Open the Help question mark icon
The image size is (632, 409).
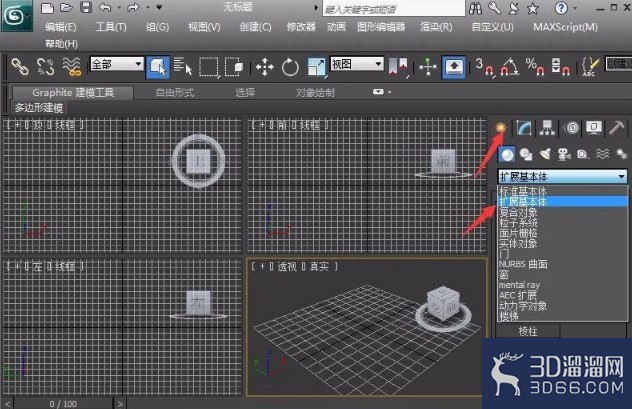tap(561, 8)
